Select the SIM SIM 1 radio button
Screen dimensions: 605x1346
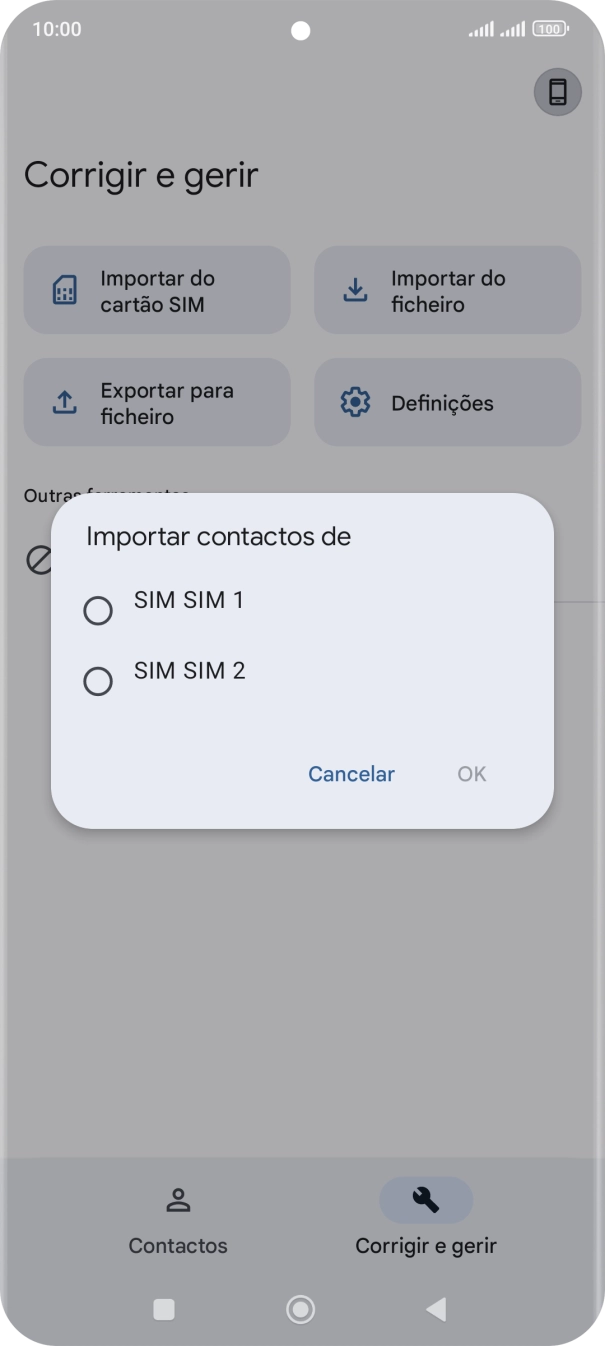[x=98, y=610]
